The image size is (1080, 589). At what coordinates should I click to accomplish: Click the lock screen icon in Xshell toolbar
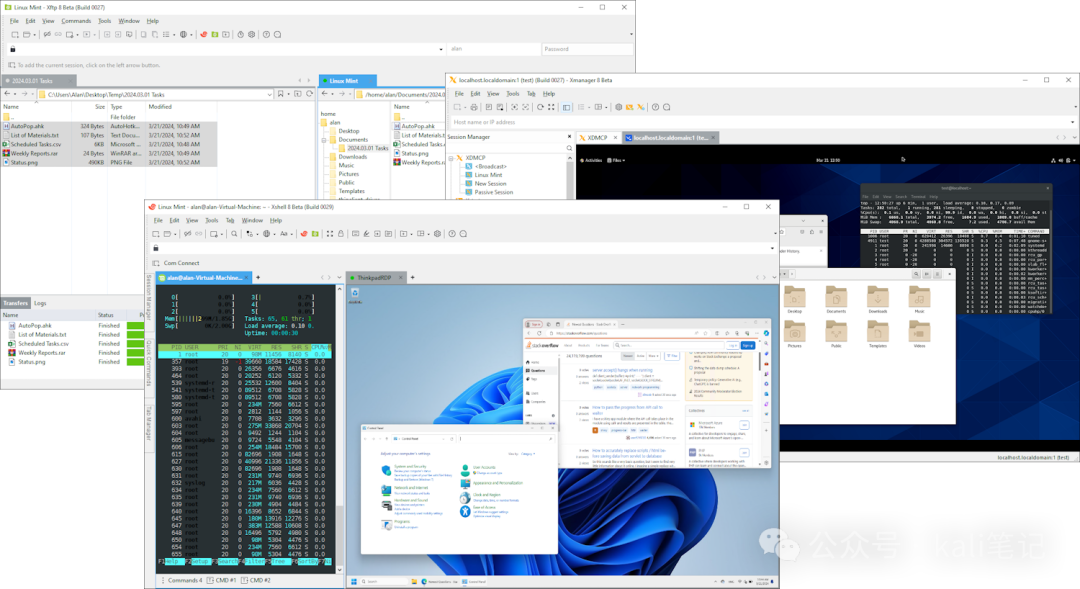341,234
